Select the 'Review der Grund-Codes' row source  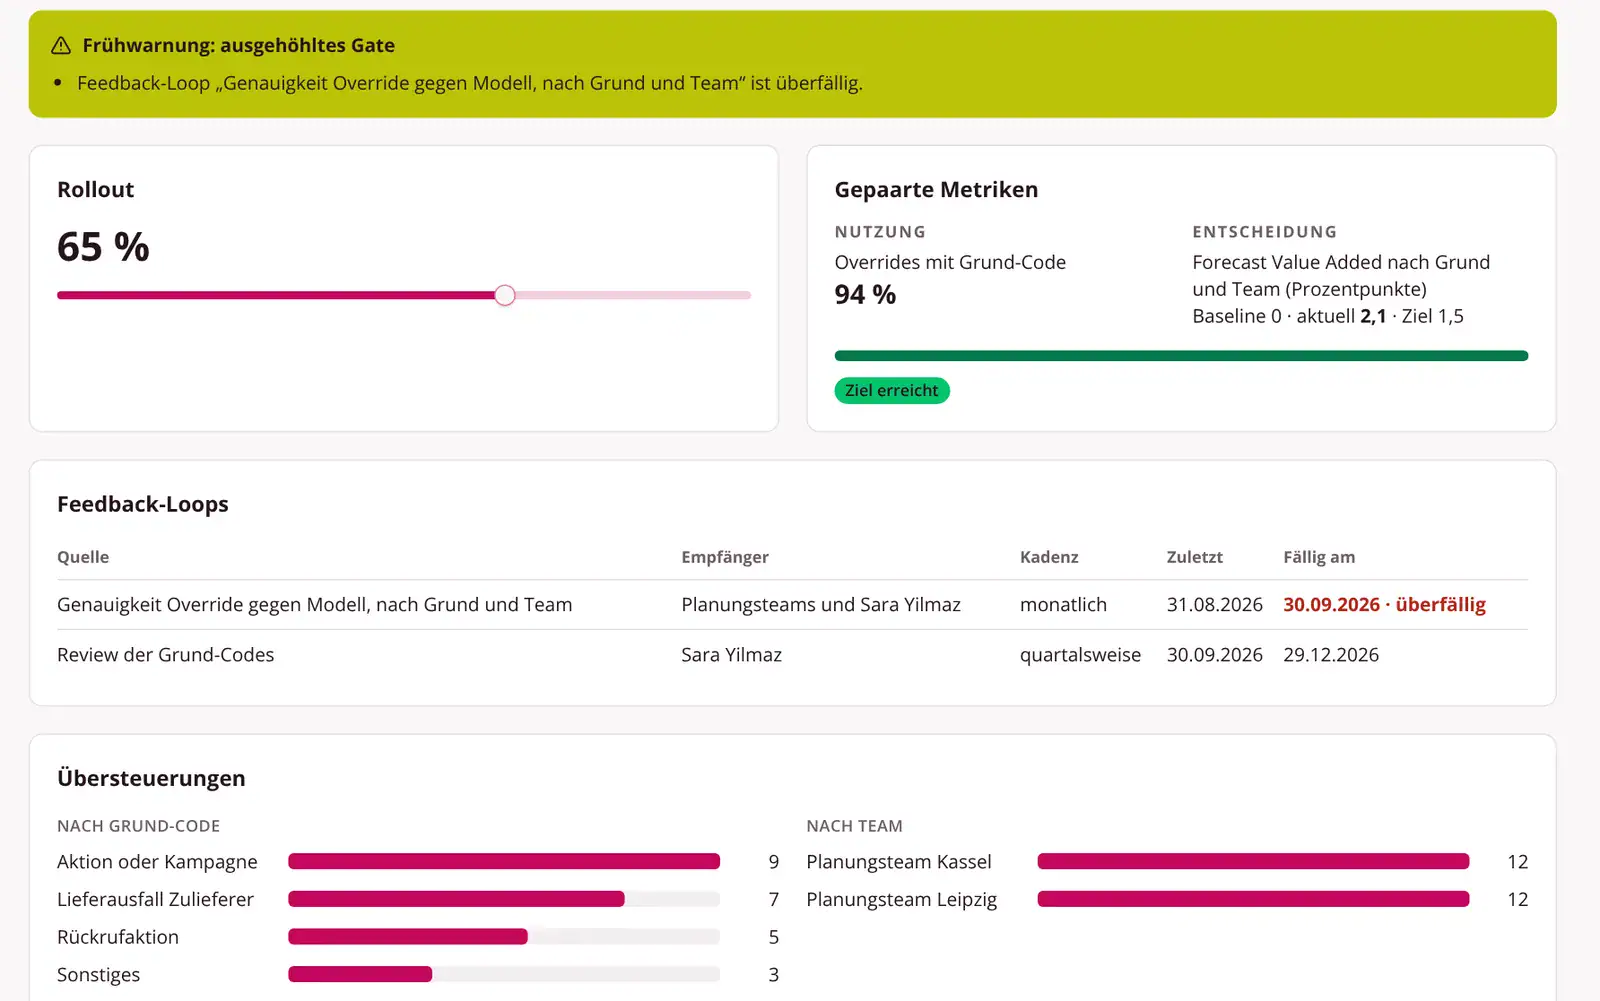click(x=166, y=655)
